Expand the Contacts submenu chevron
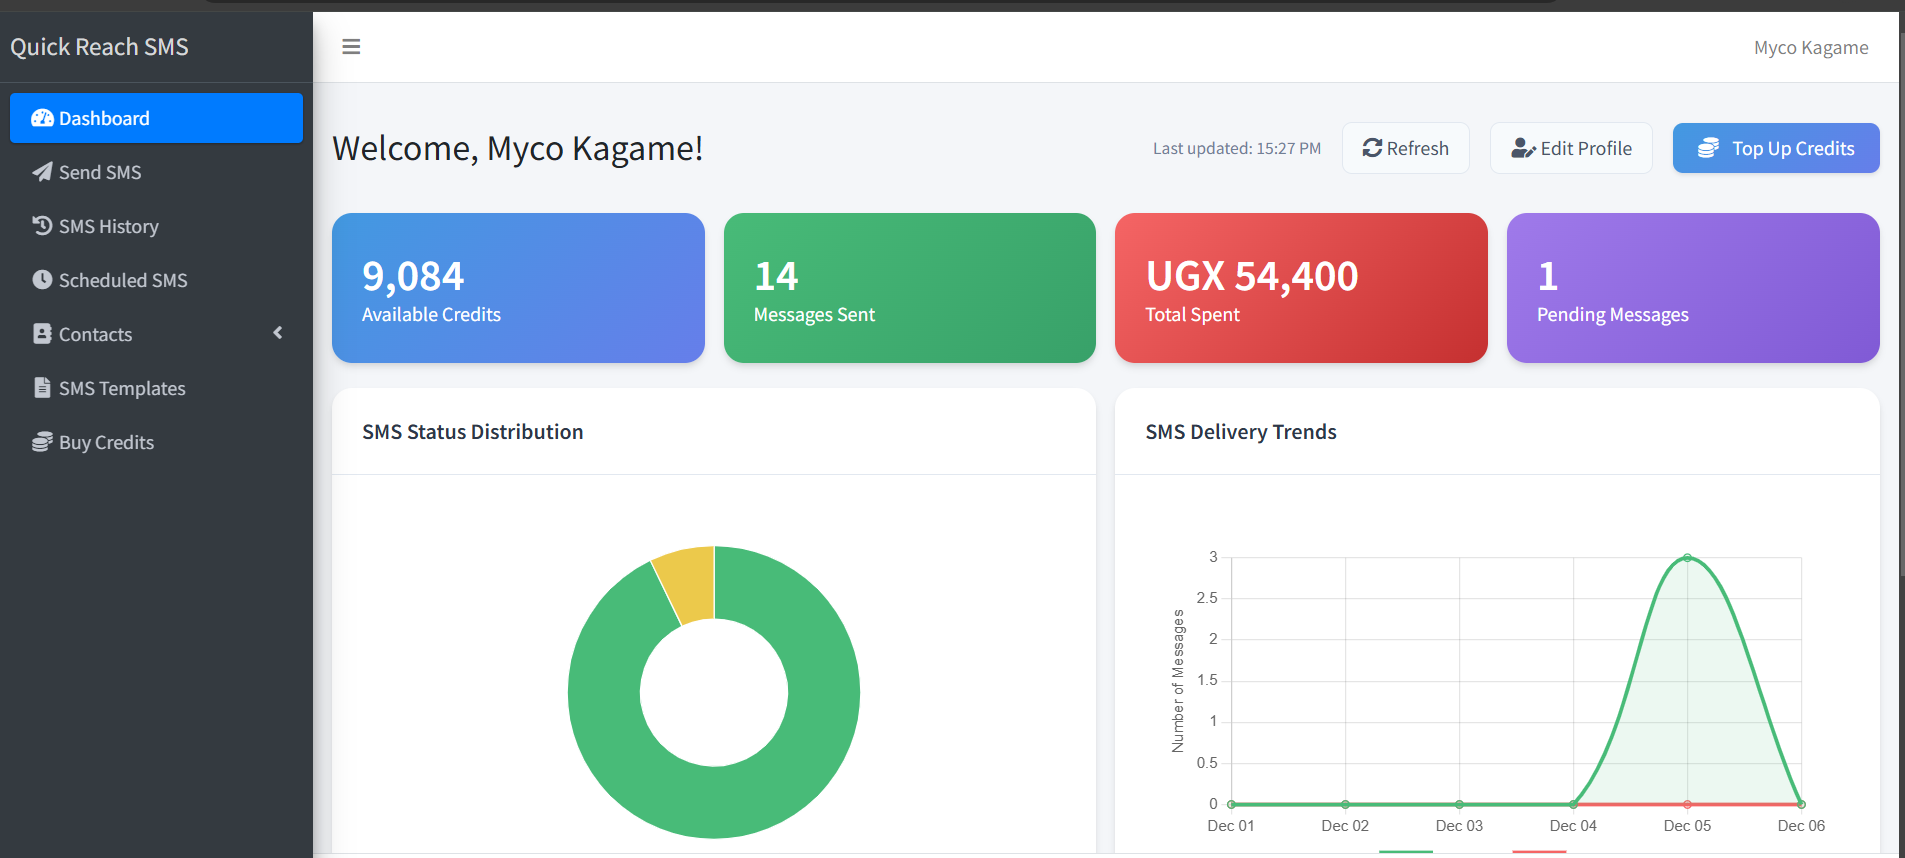The width and height of the screenshot is (1905, 858). 278,333
